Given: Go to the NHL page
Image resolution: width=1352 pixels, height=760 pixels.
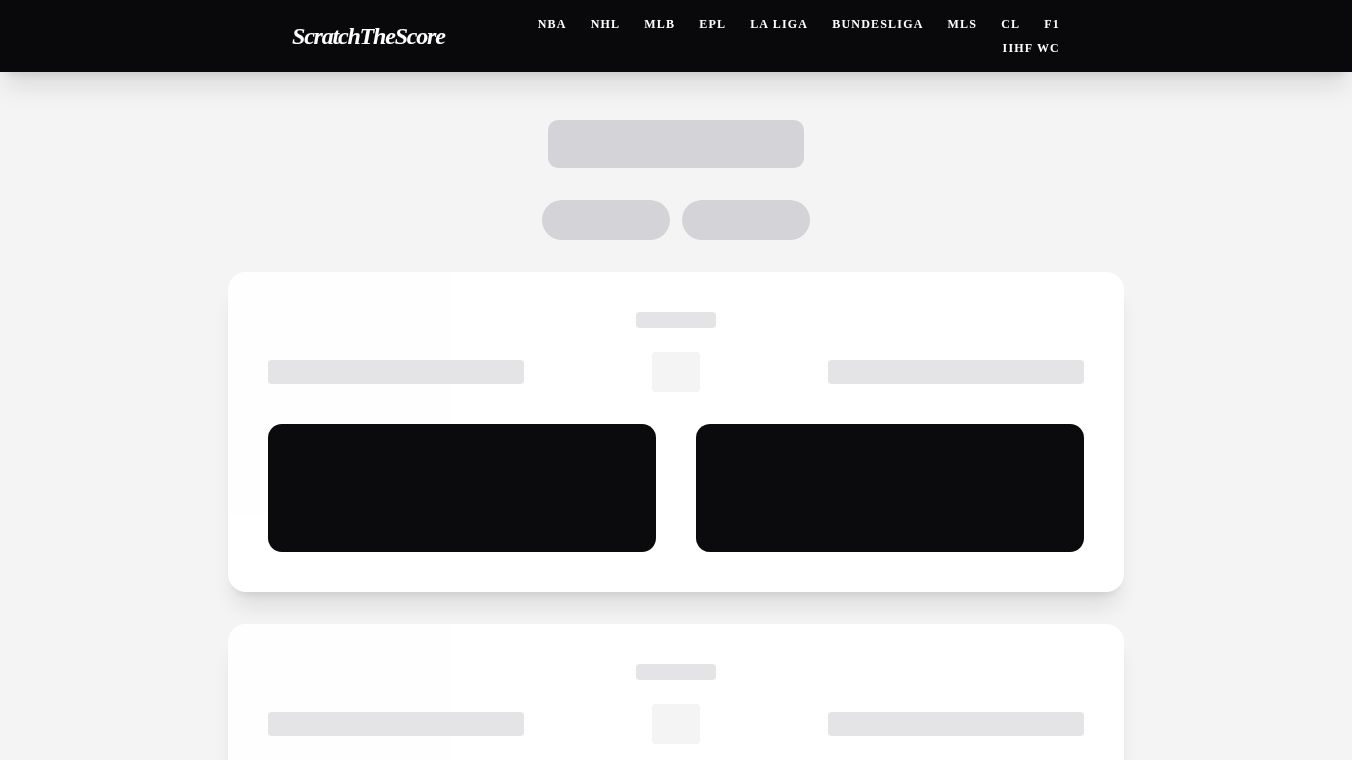Looking at the screenshot, I should click(x=605, y=24).
